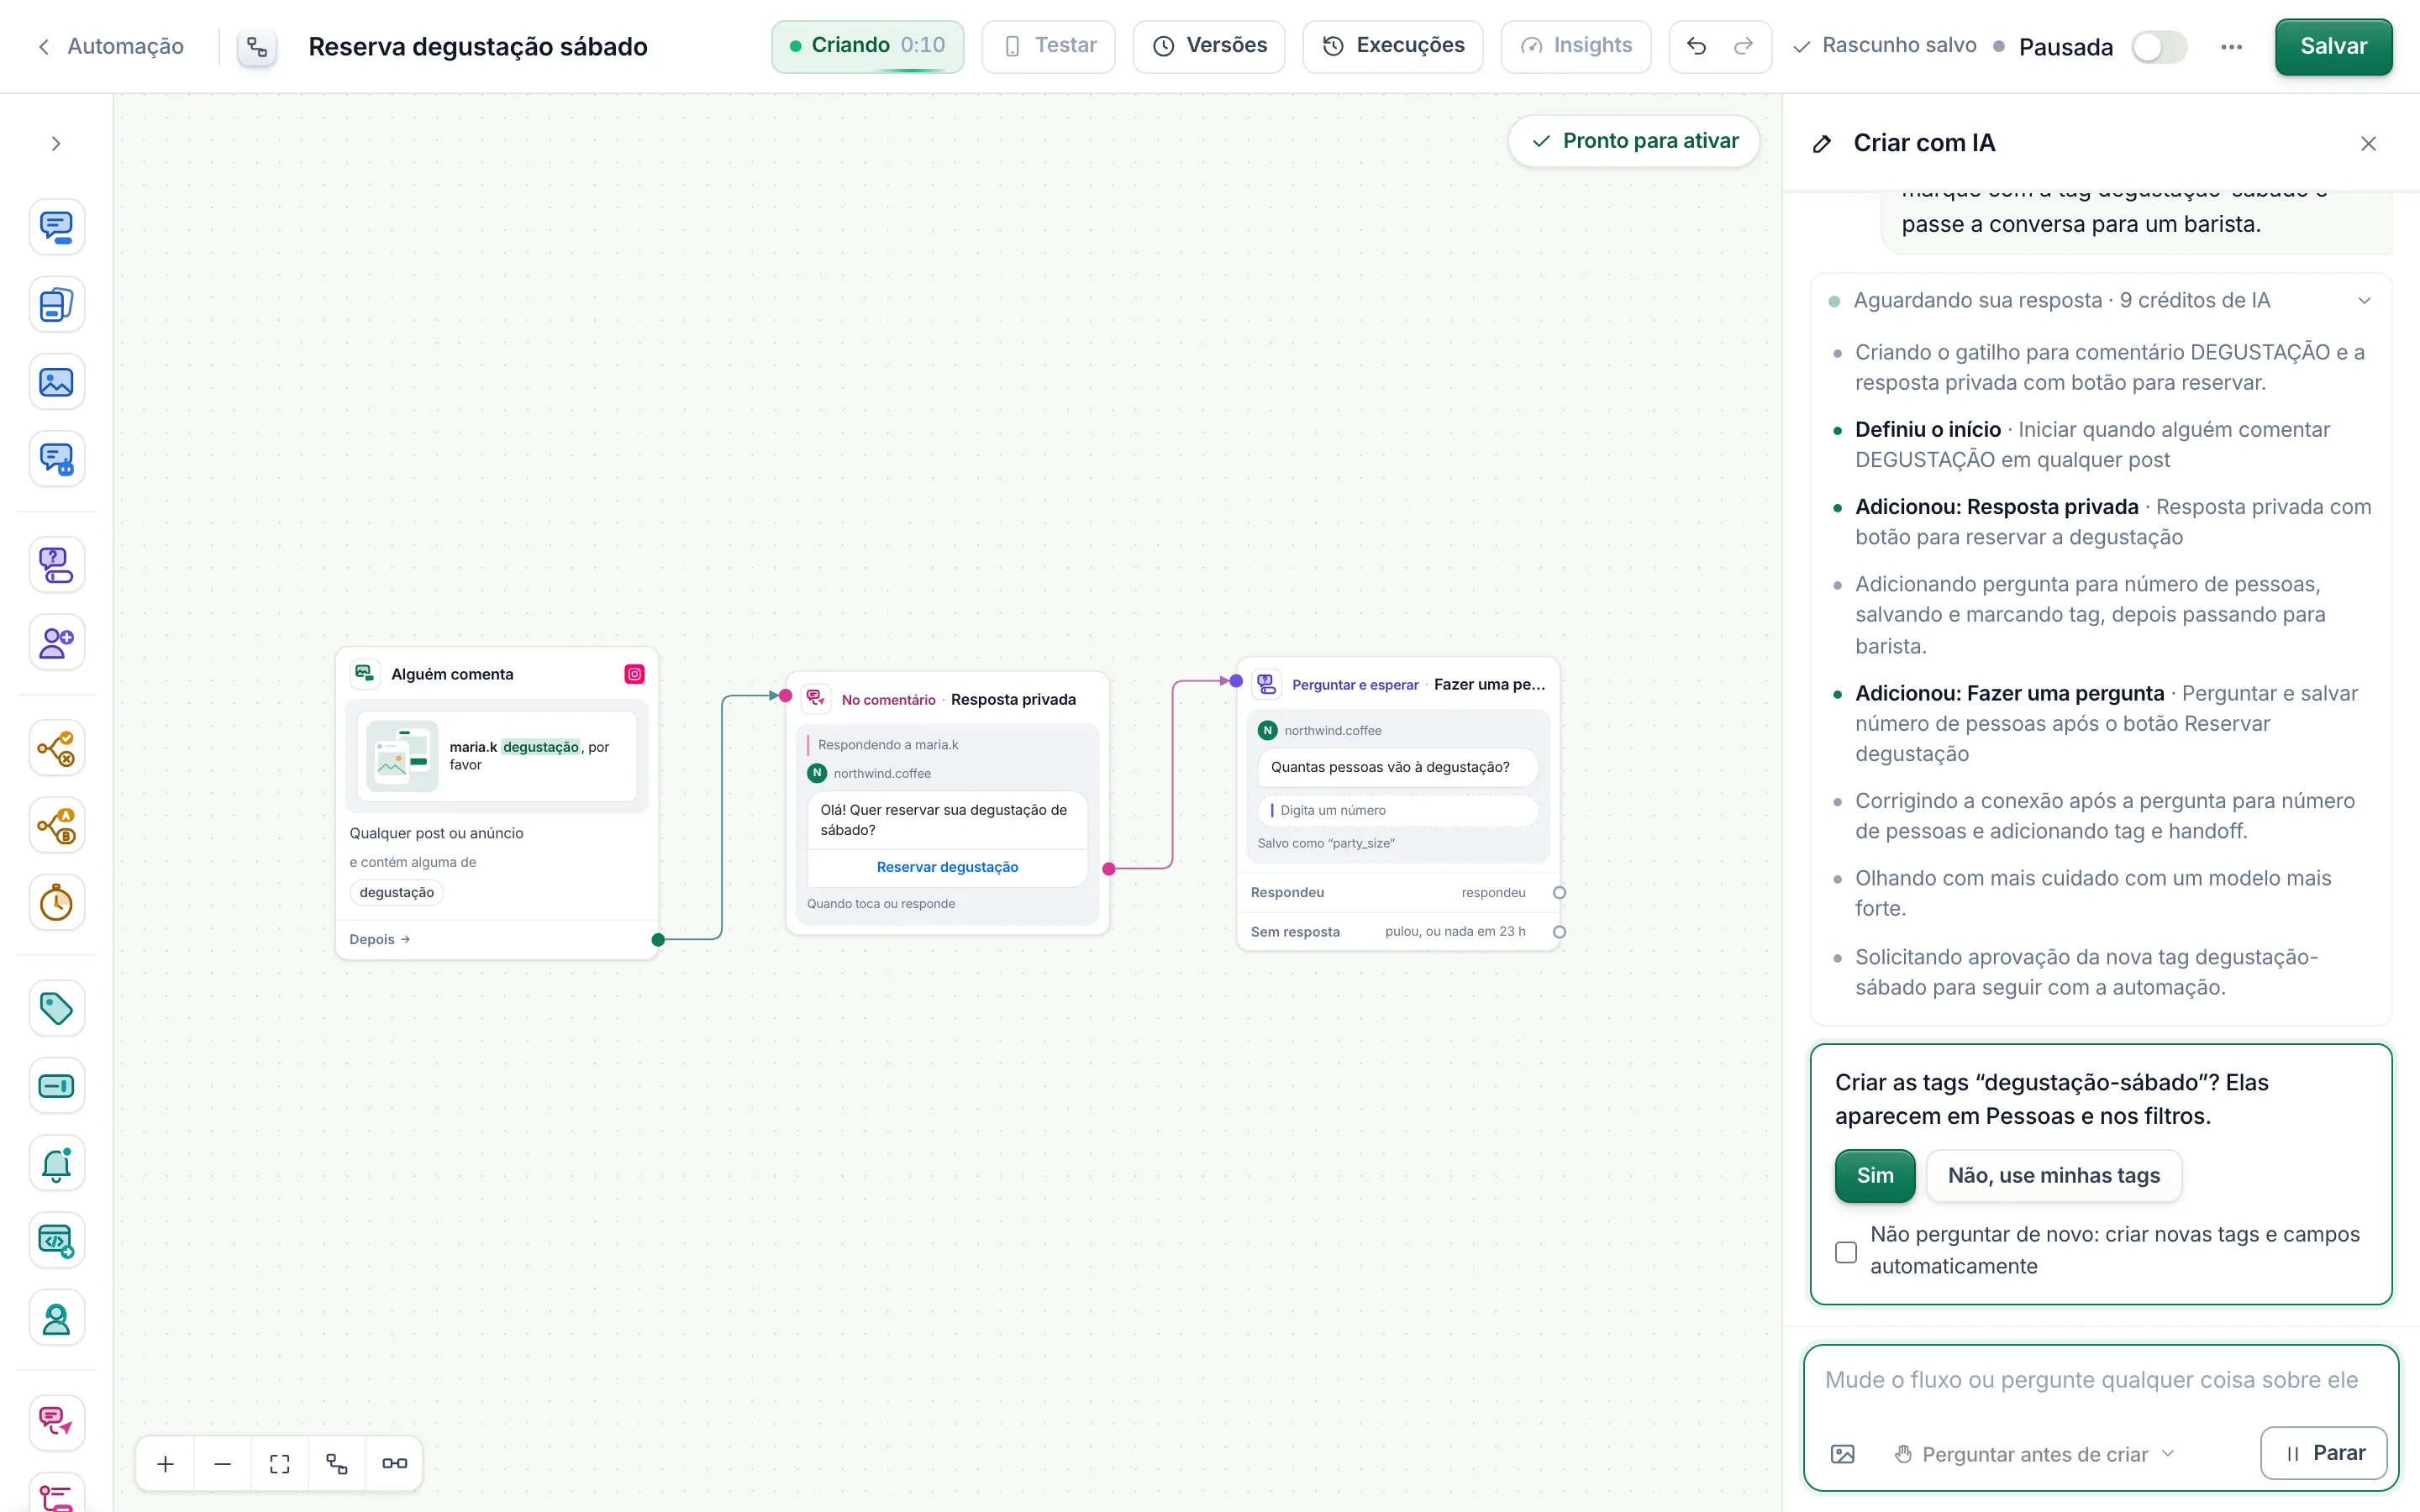Select the Perguntar e esperar node header
Viewport: 2420px width, 1512px height.
[x=1399, y=684]
